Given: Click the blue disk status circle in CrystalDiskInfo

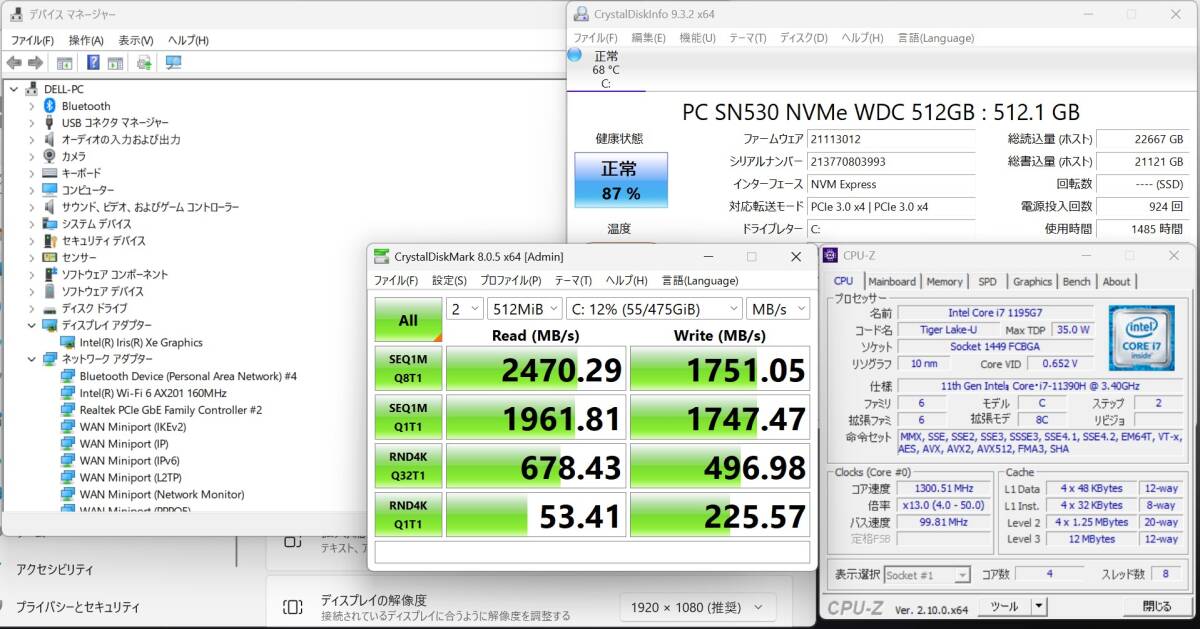Looking at the screenshot, I should (575, 56).
